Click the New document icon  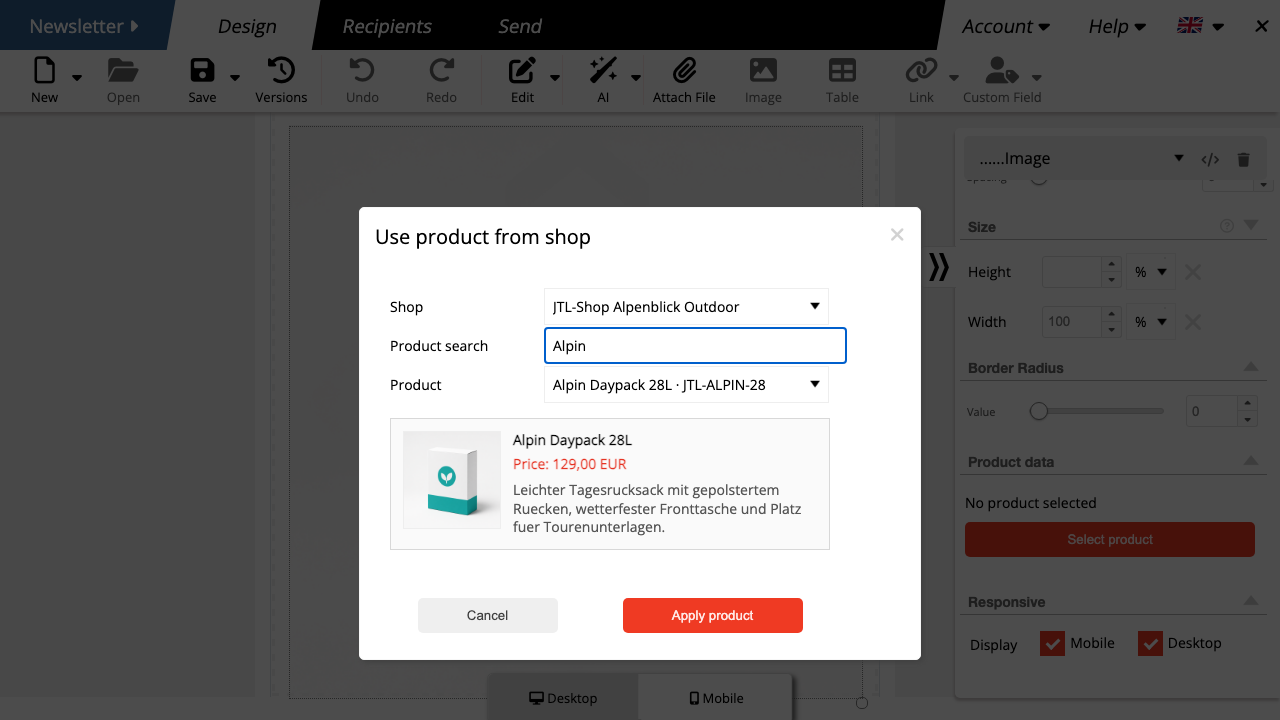[x=44, y=70]
